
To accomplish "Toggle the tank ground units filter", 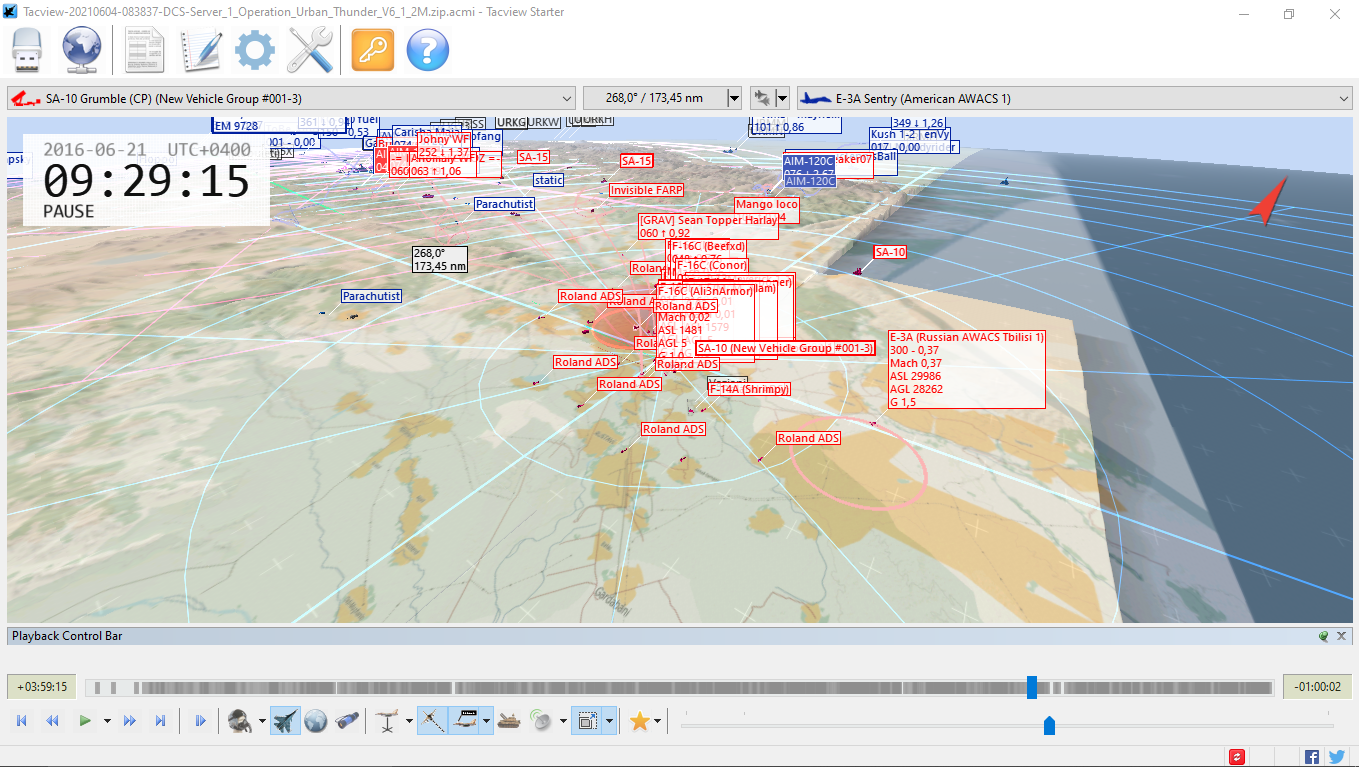I will pyautogui.click(x=509, y=721).
